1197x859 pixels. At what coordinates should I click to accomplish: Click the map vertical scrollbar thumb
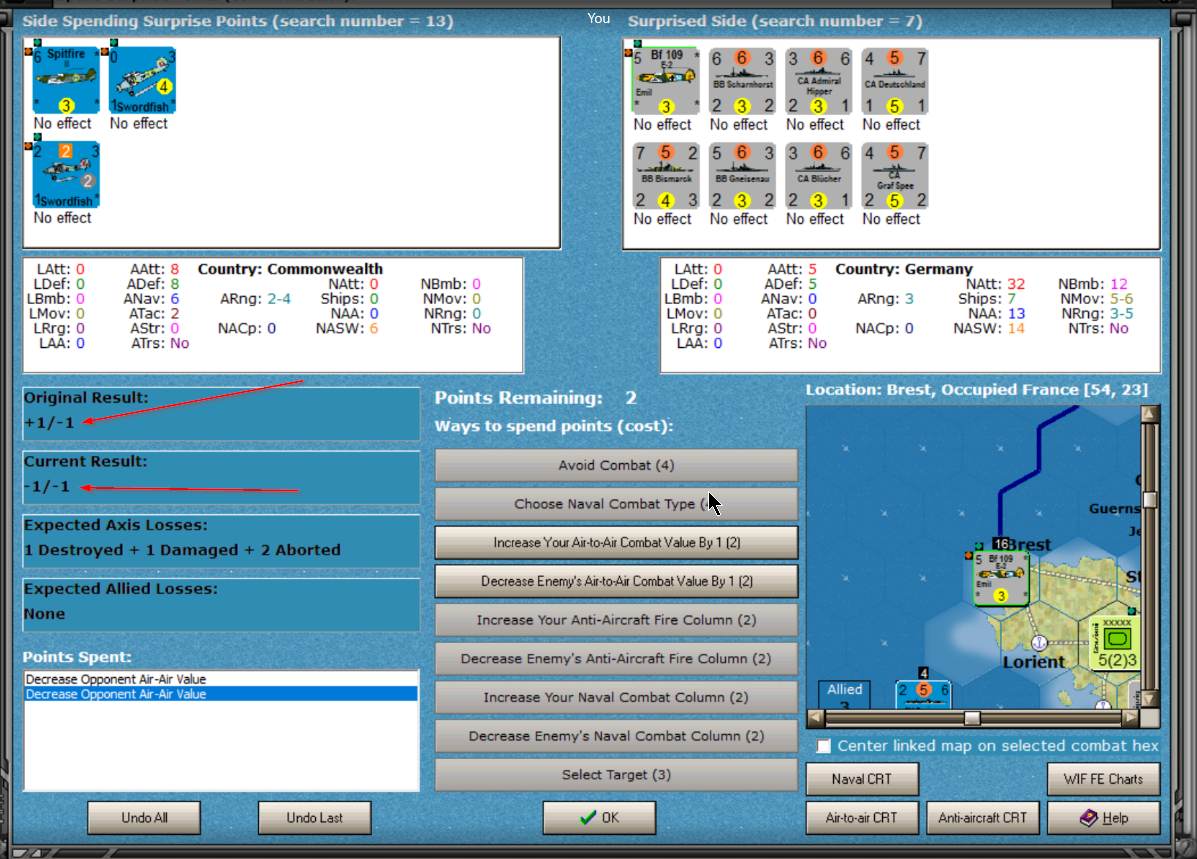pos(1150,500)
